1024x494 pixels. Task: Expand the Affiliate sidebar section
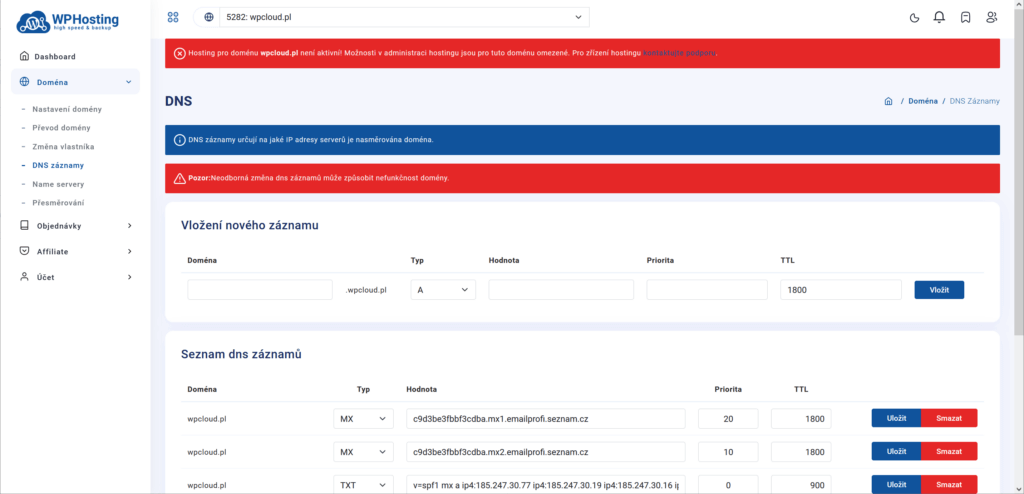(76, 251)
